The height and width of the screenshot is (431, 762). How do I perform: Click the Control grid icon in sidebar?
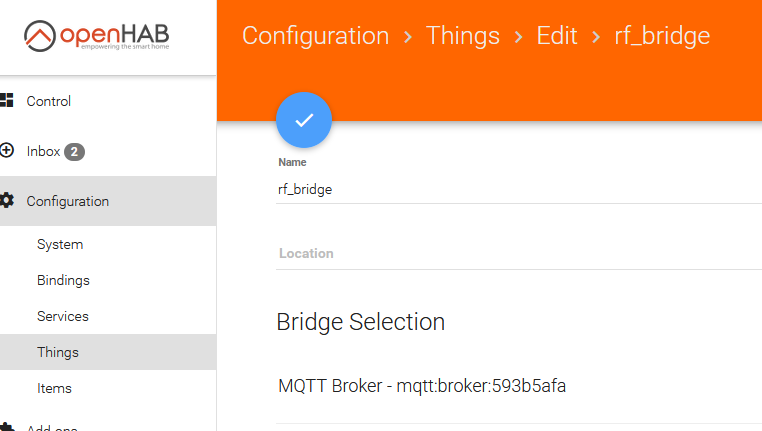[x=6, y=101]
